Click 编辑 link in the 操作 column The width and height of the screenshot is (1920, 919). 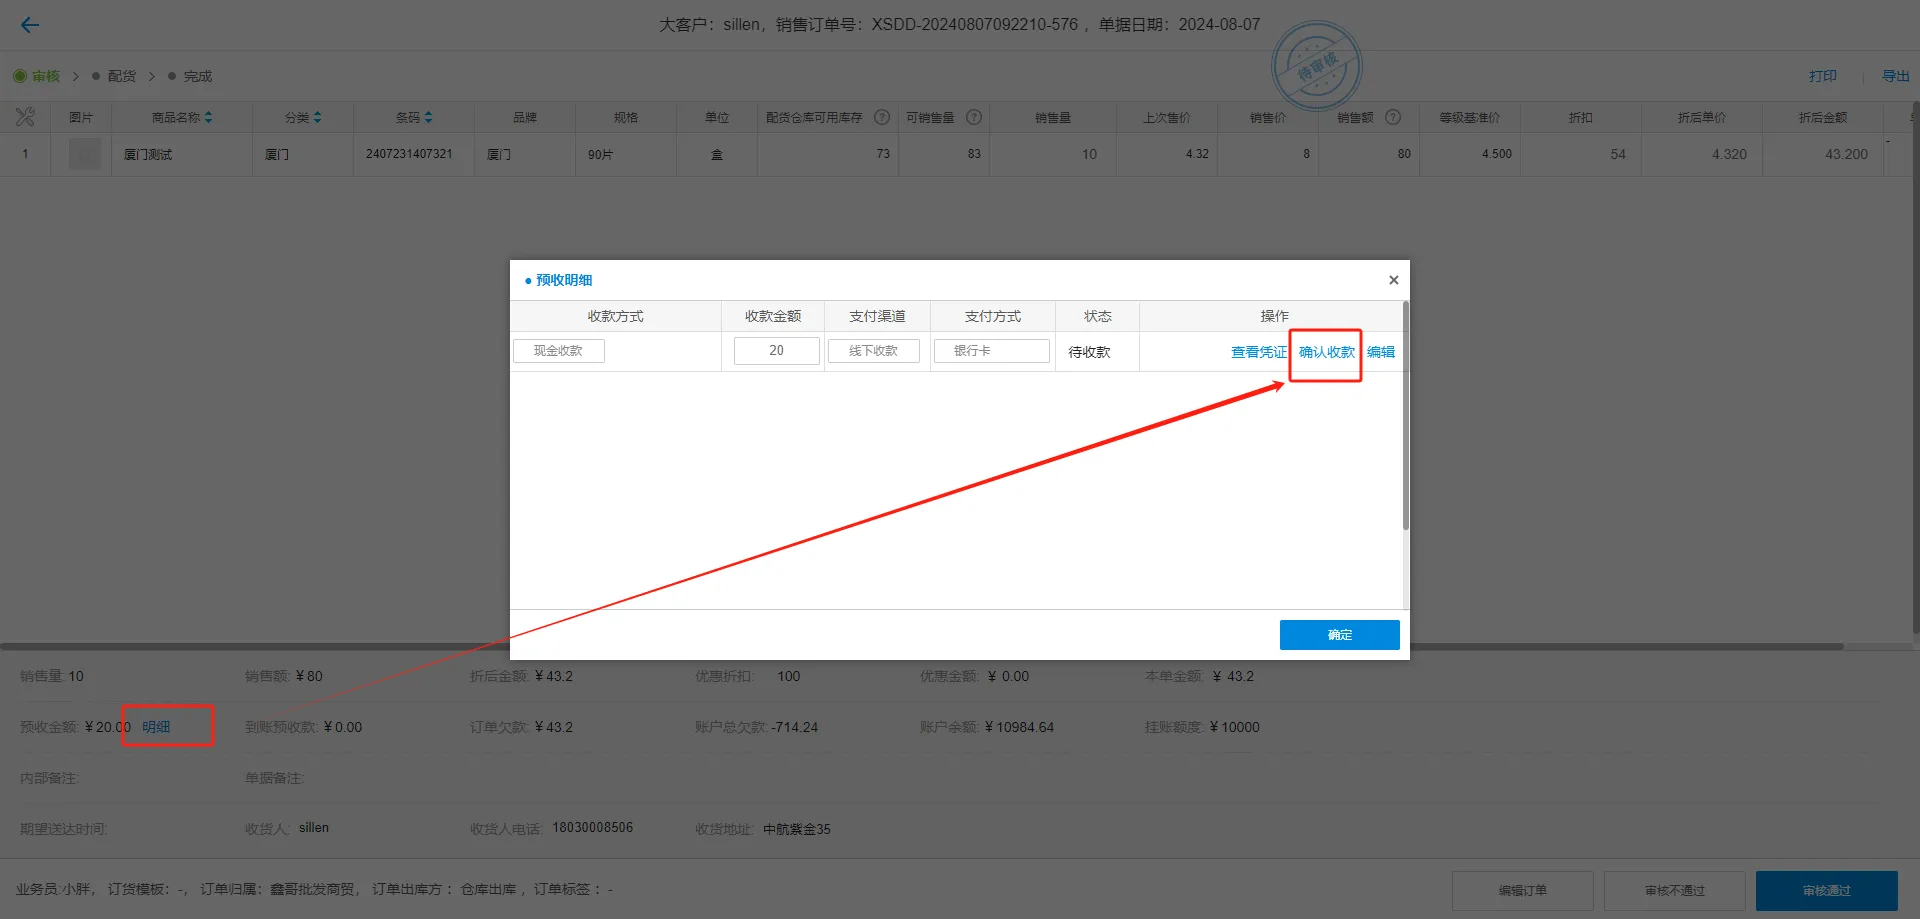(x=1381, y=352)
